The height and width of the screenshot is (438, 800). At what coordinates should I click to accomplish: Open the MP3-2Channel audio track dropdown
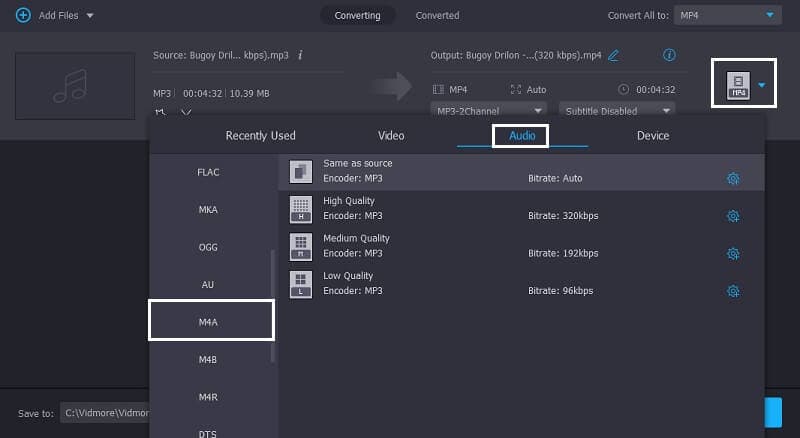[x=489, y=110]
